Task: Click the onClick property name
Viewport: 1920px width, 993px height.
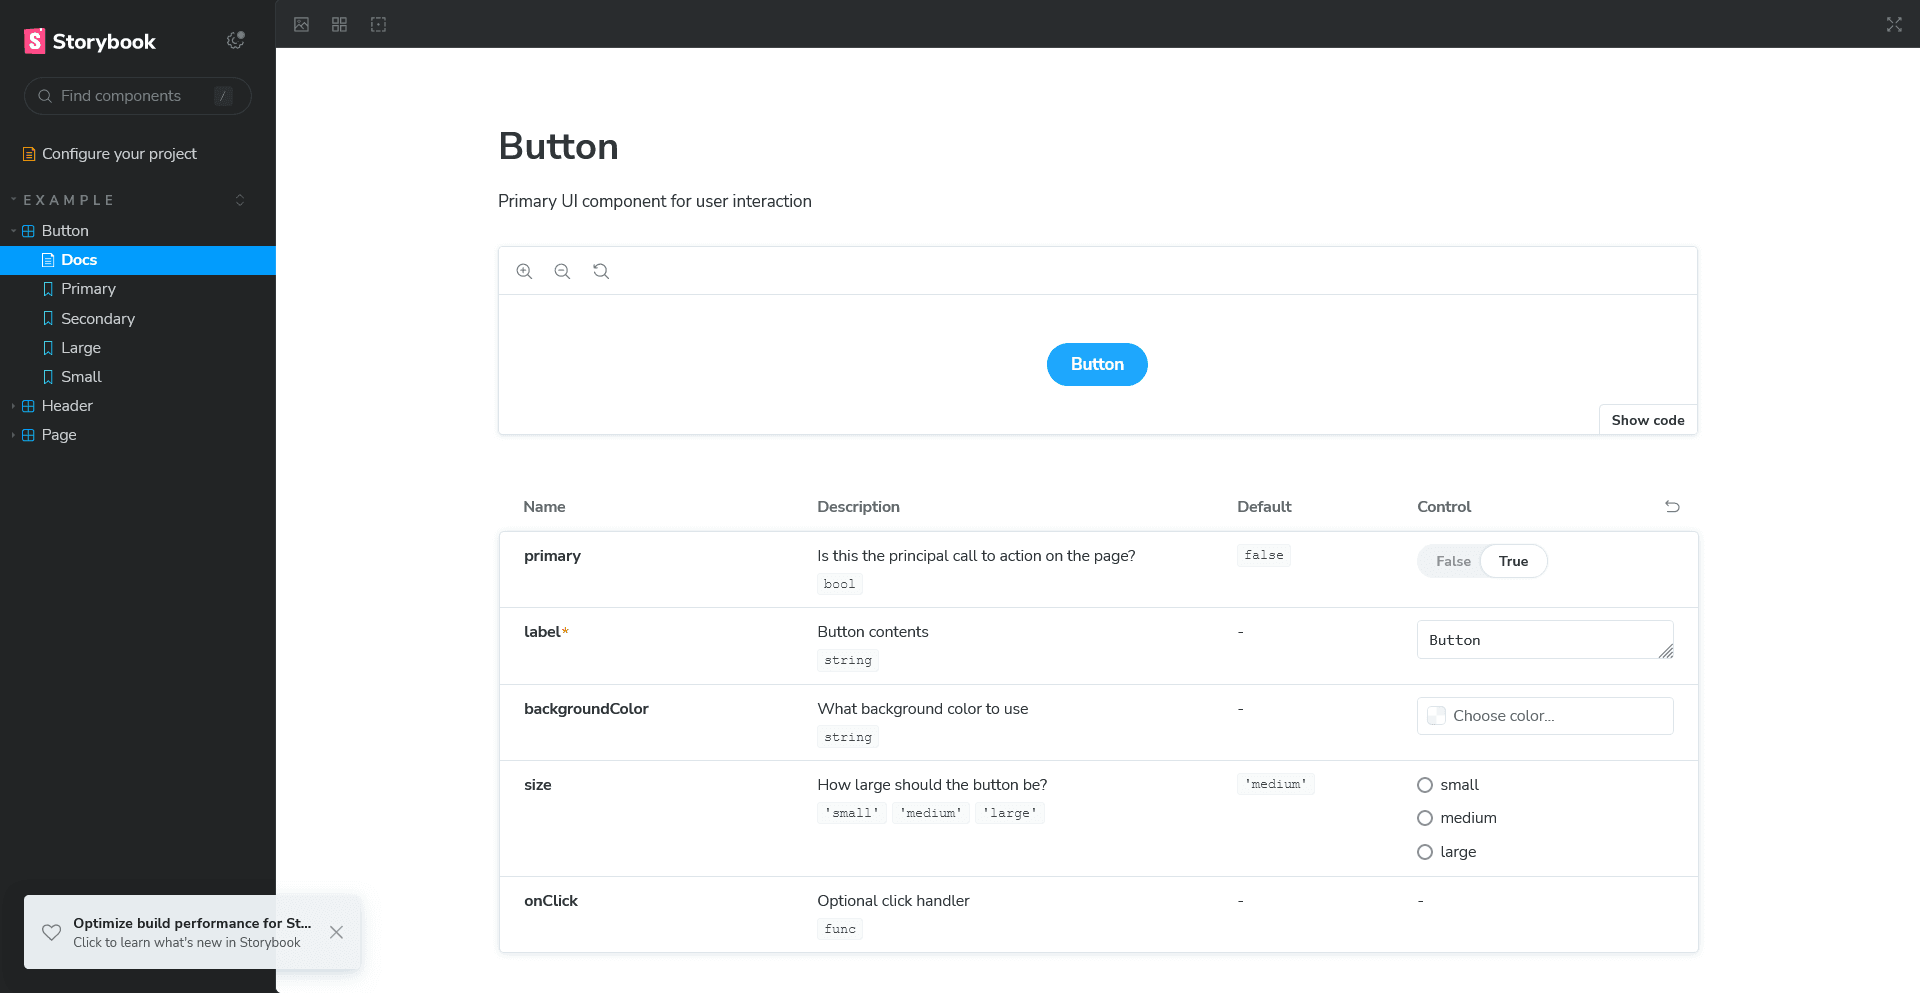Action: click(x=551, y=901)
